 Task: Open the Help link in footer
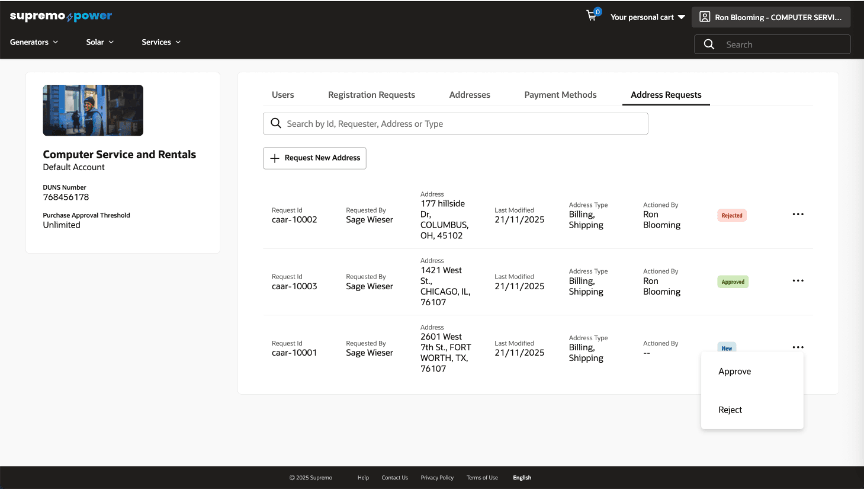363,478
